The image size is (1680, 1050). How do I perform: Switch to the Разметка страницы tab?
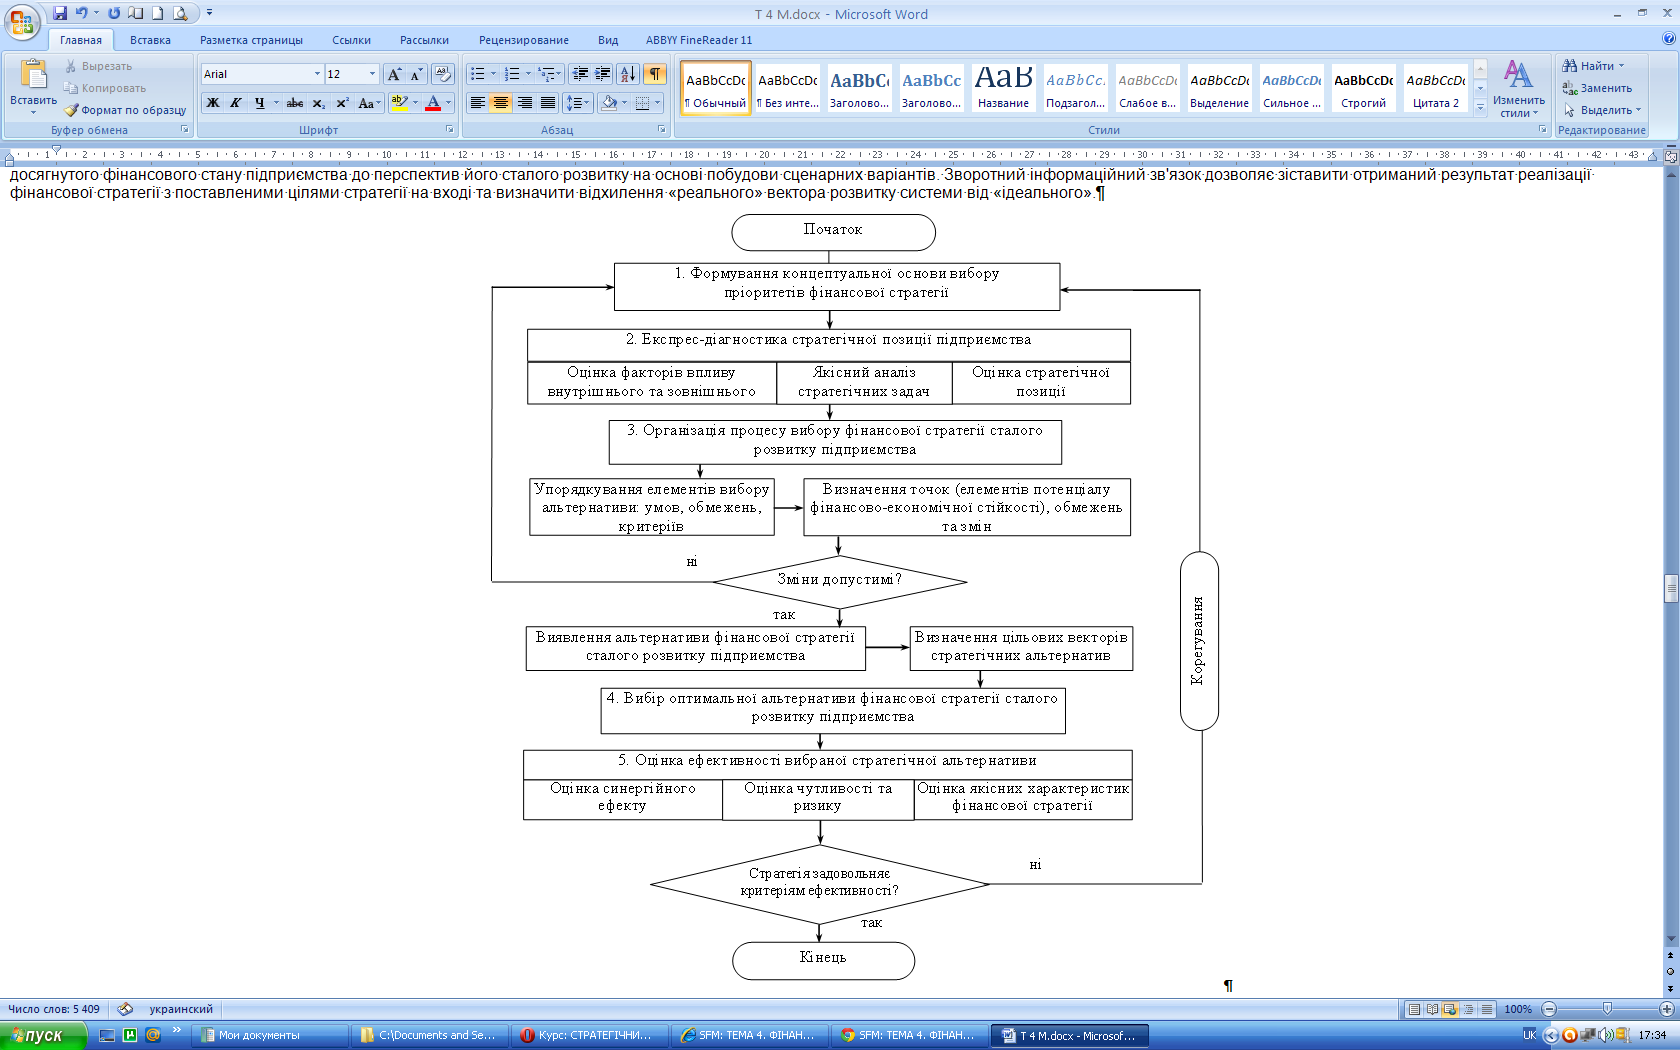(251, 40)
